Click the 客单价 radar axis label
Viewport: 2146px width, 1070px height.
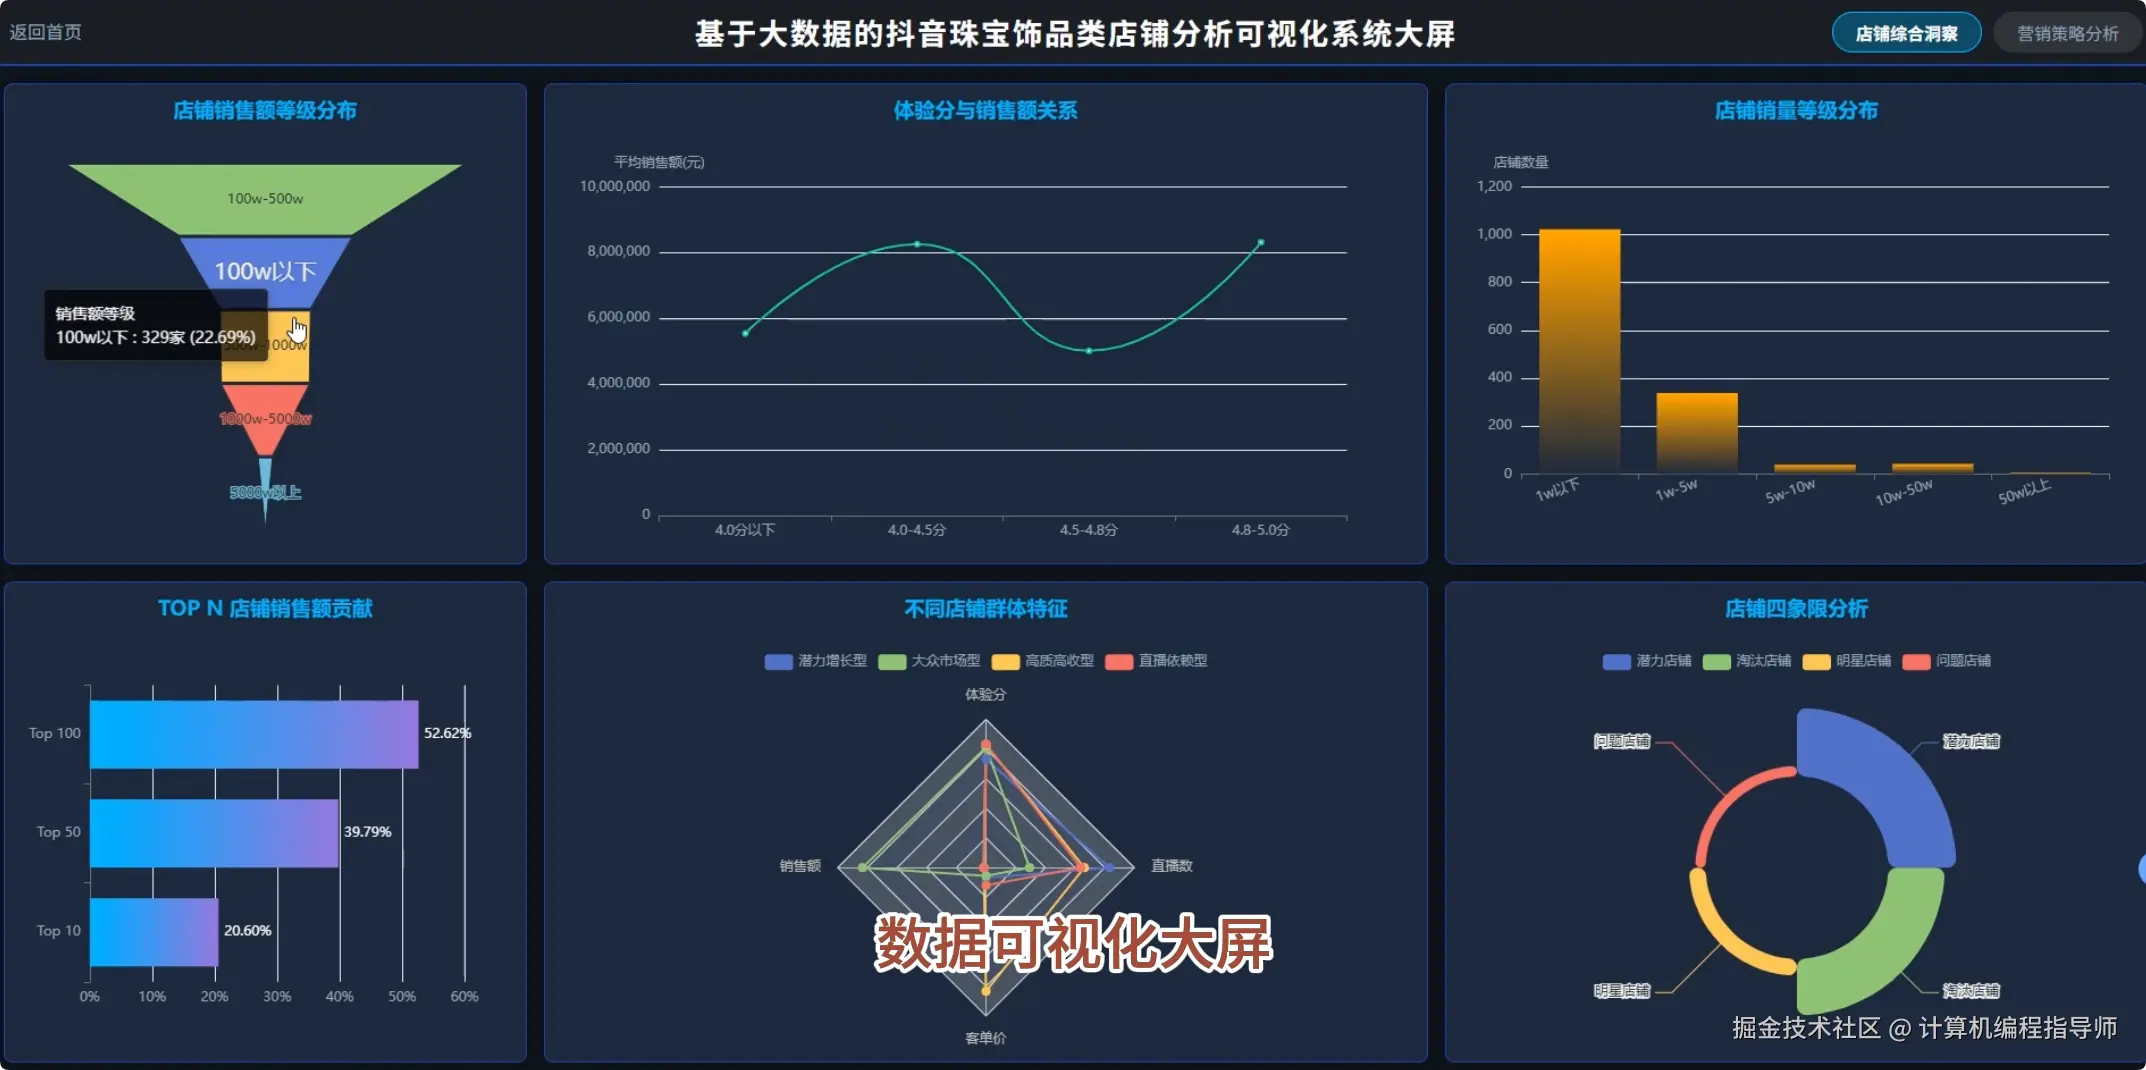click(986, 1038)
